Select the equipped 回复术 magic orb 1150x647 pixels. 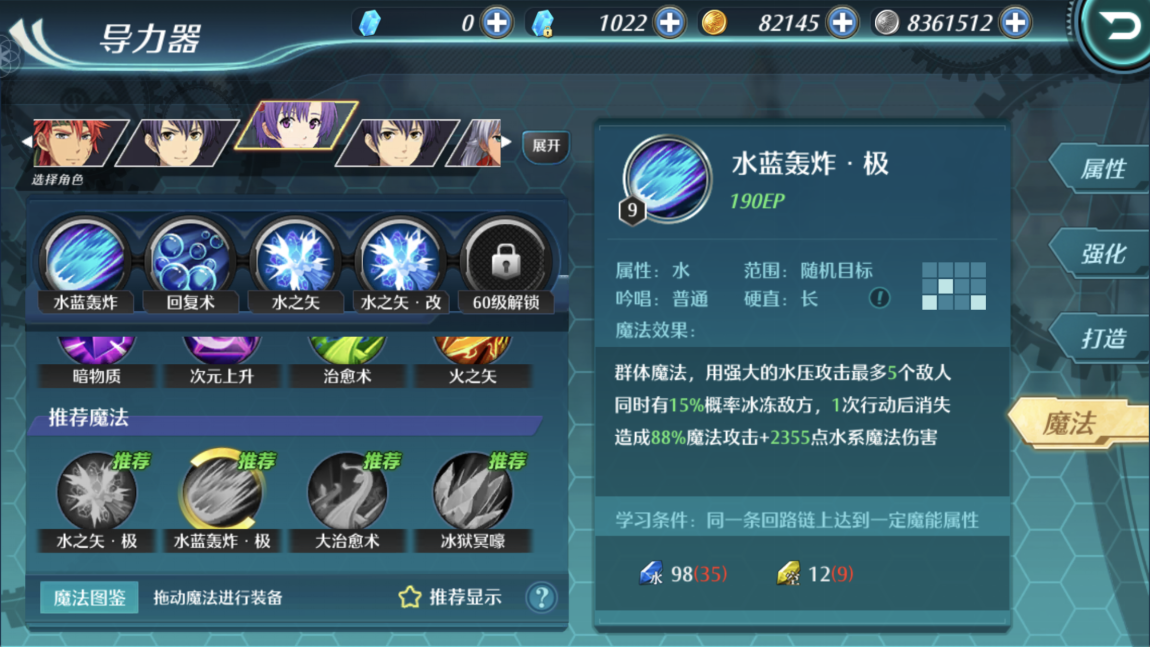click(191, 260)
